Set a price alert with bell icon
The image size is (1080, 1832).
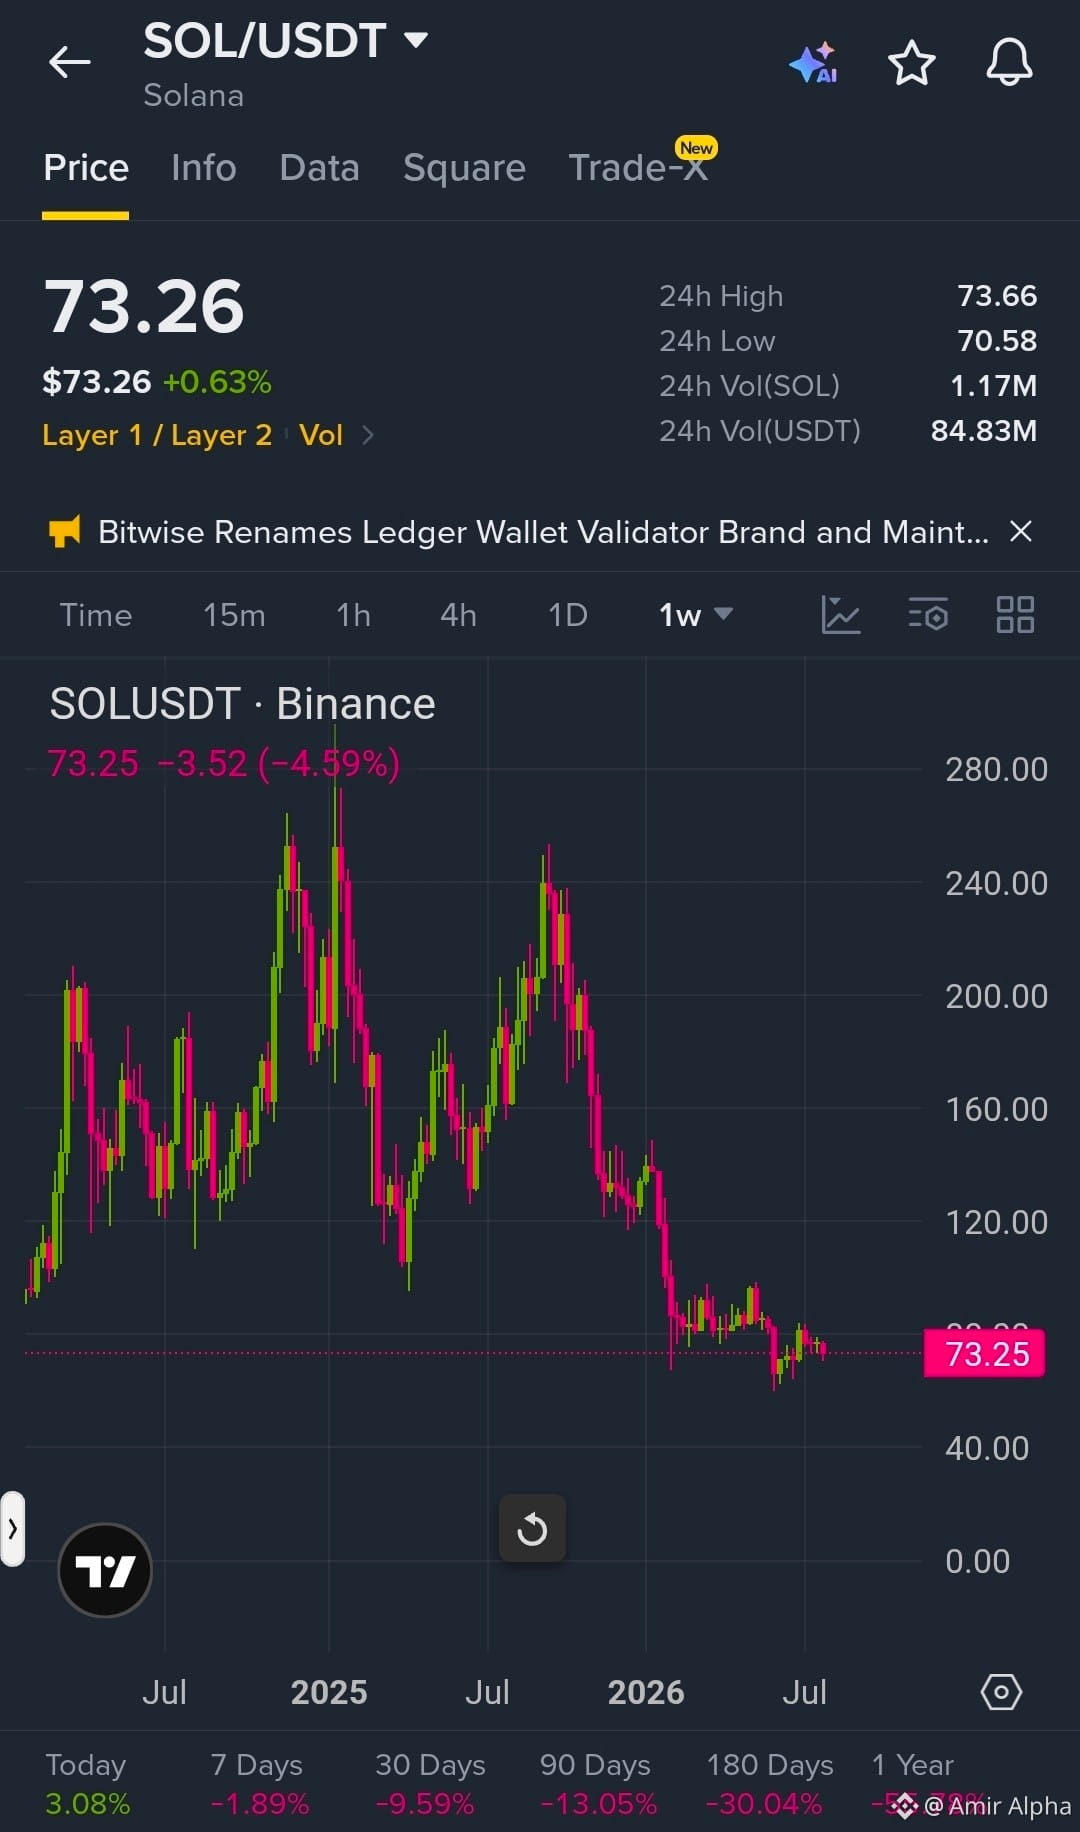(x=1009, y=62)
